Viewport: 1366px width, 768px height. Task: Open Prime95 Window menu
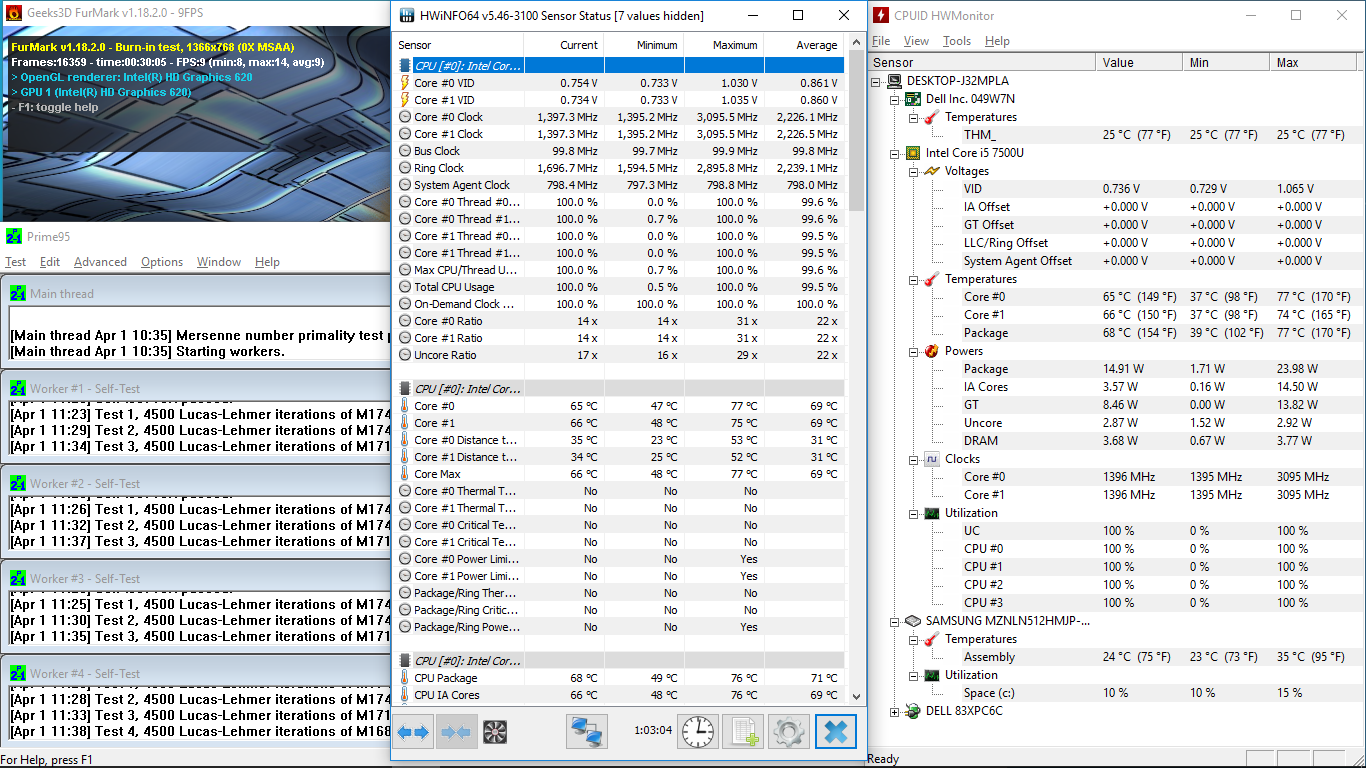point(219,262)
